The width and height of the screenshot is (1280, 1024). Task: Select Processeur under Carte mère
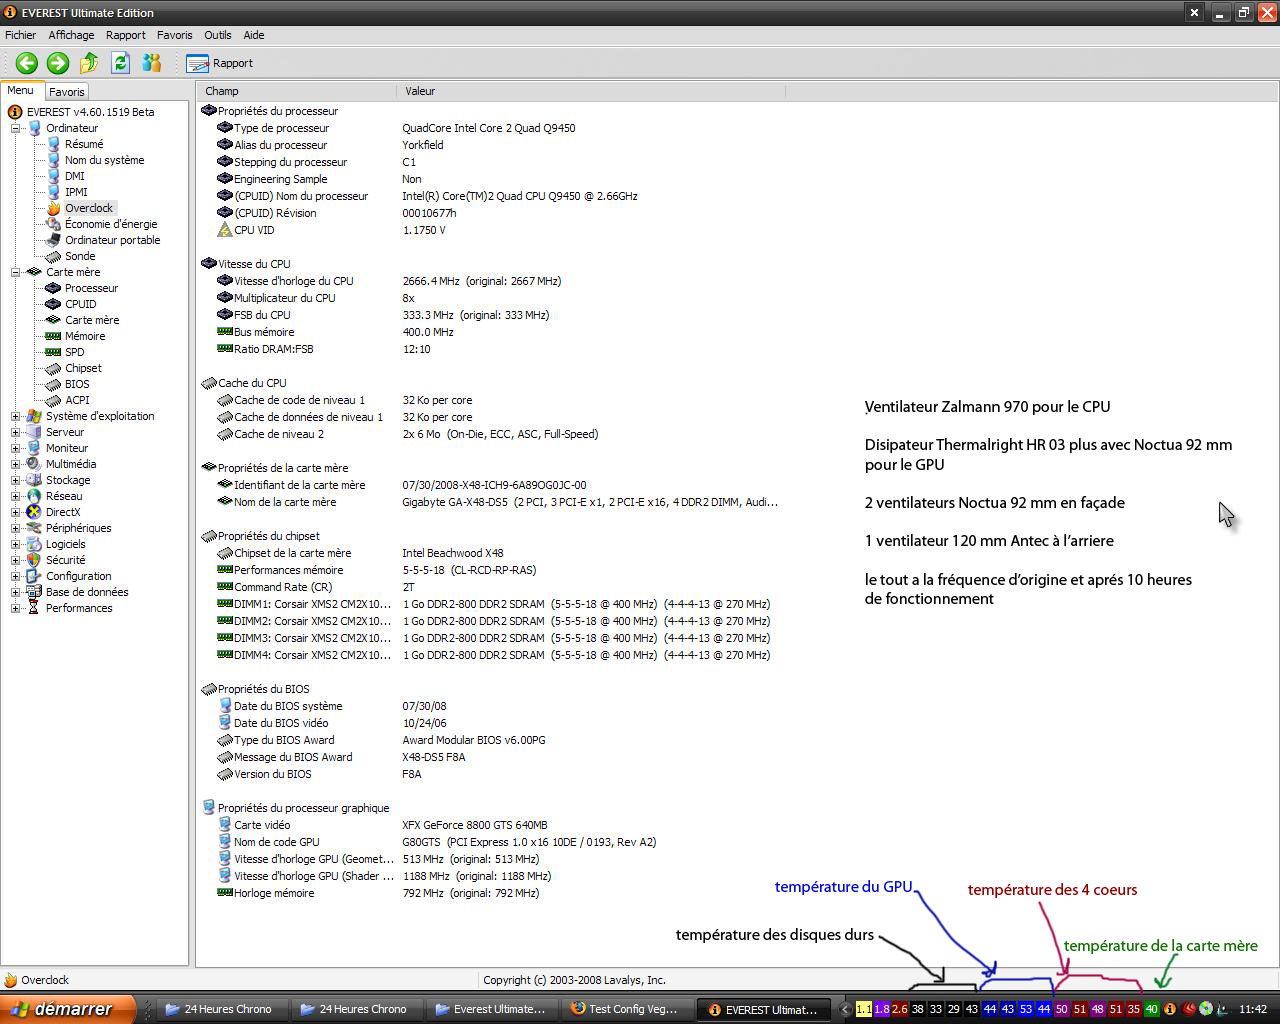point(91,288)
